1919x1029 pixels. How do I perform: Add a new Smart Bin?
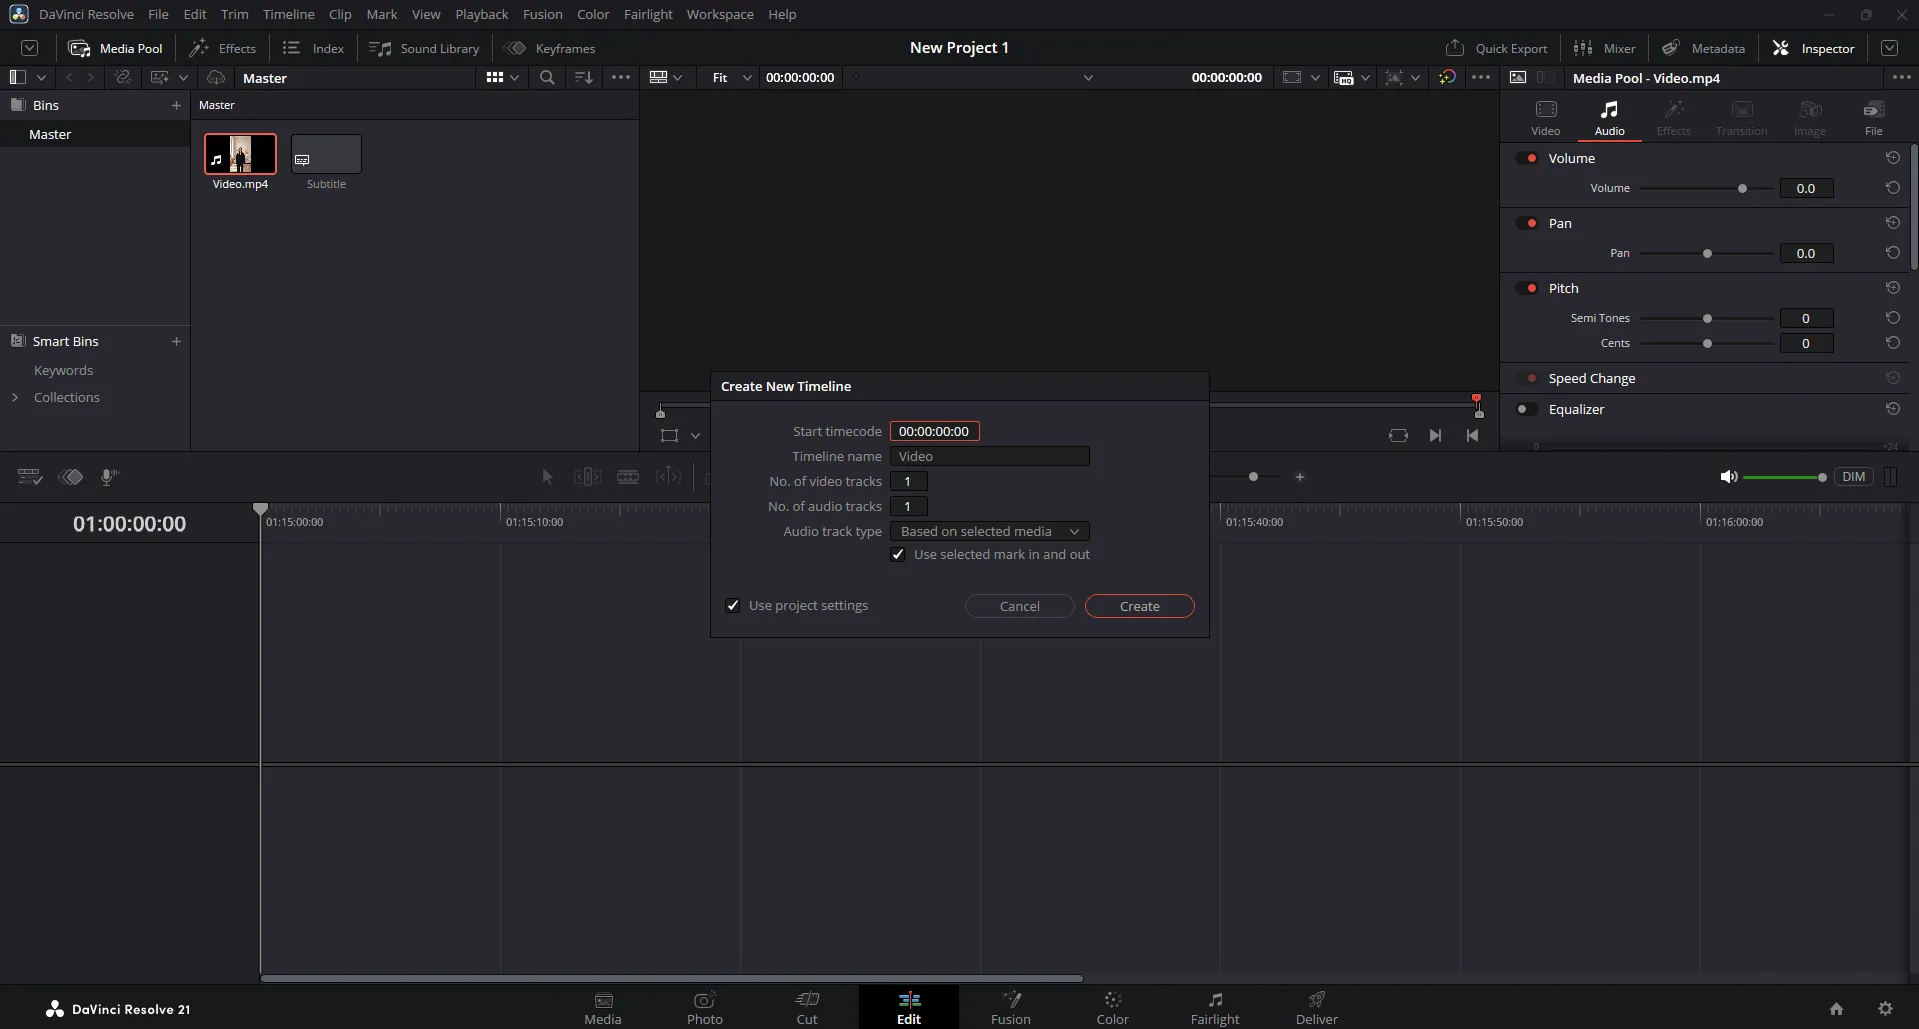tap(176, 341)
